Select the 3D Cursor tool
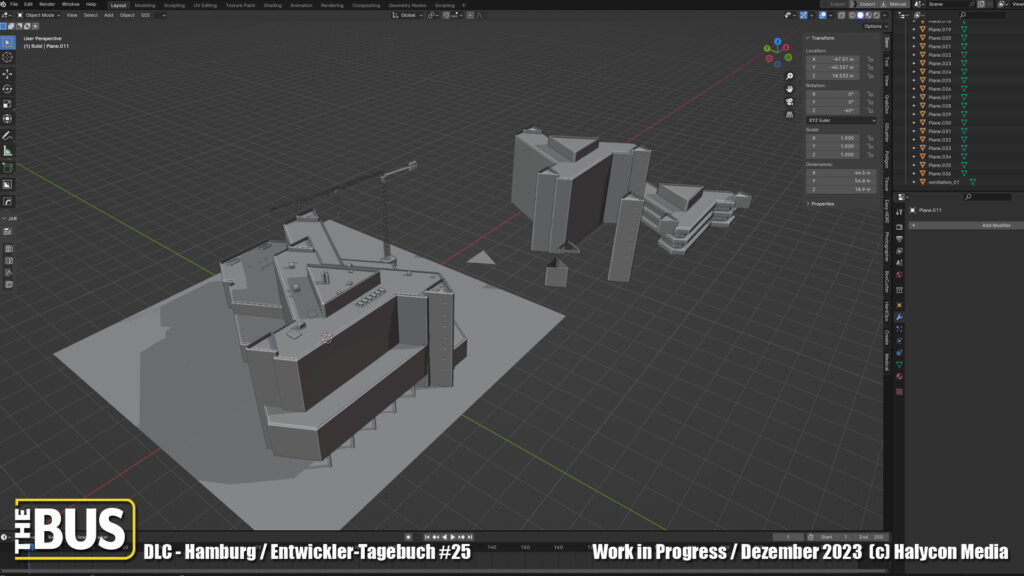The width and height of the screenshot is (1024, 576). click(7, 58)
